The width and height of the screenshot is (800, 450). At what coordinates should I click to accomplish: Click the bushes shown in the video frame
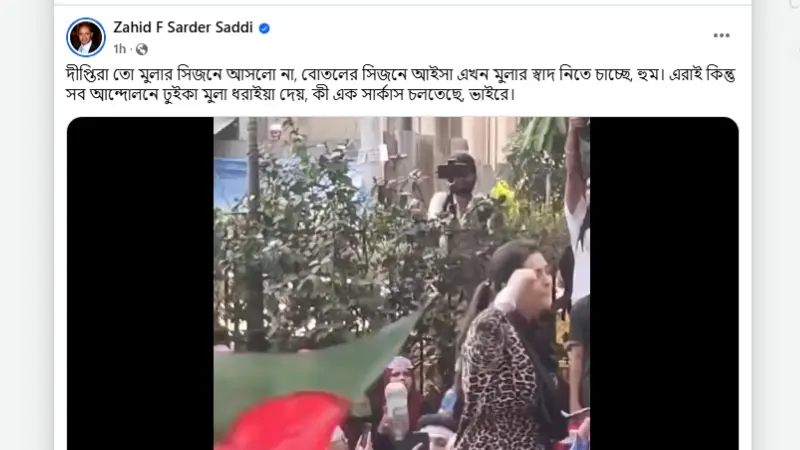coord(327,245)
